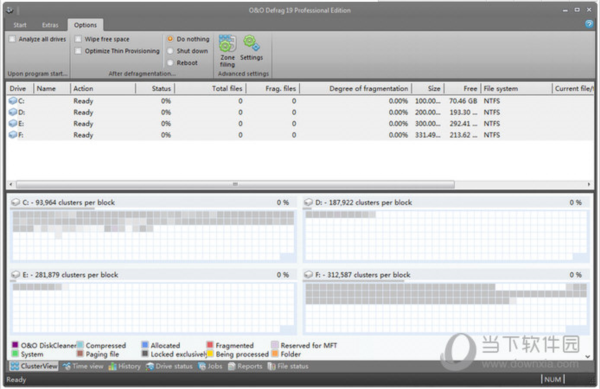The width and height of the screenshot is (600, 389).
Task: Select drive D: icon in the list
Action: pyautogui.click(x=13, y=112)
